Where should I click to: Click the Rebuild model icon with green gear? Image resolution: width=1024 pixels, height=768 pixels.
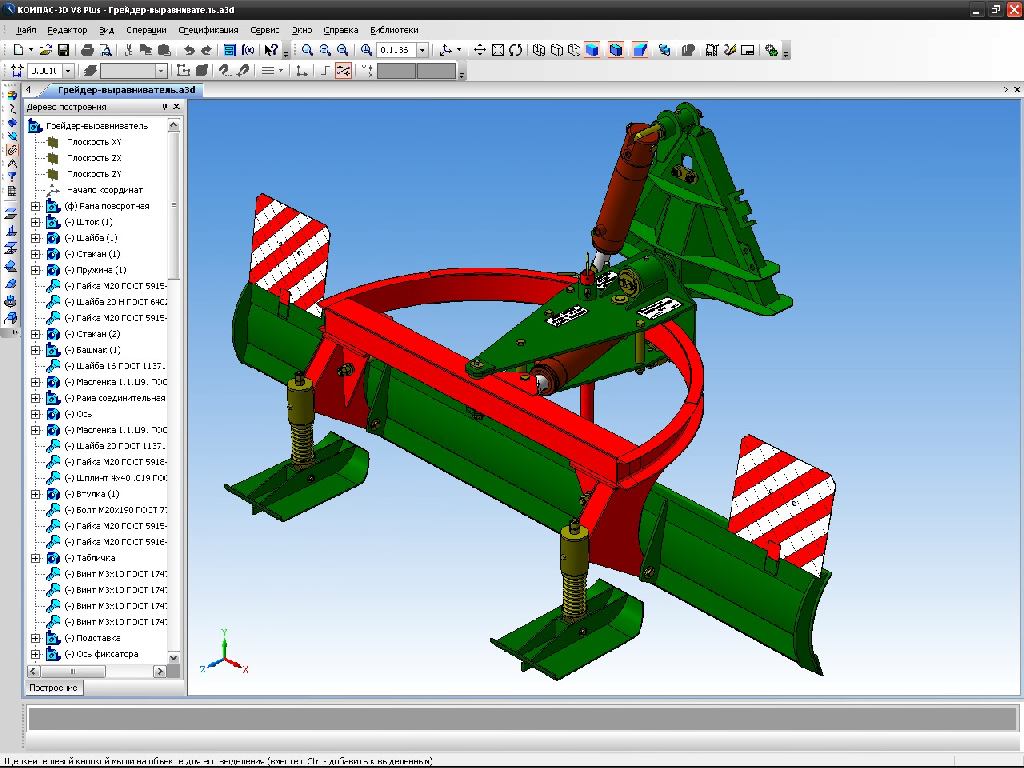[771, 50]
